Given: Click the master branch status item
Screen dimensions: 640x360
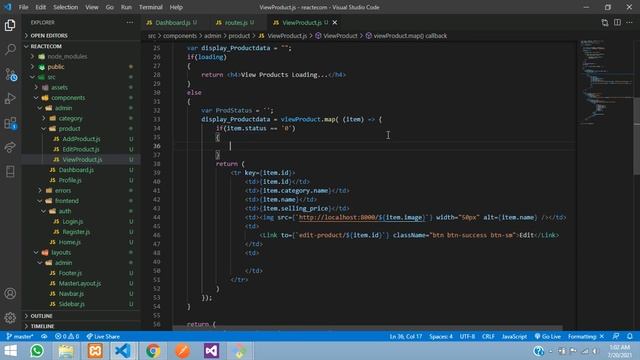Looking at the screenshot, I should click(x=20, y=336).
